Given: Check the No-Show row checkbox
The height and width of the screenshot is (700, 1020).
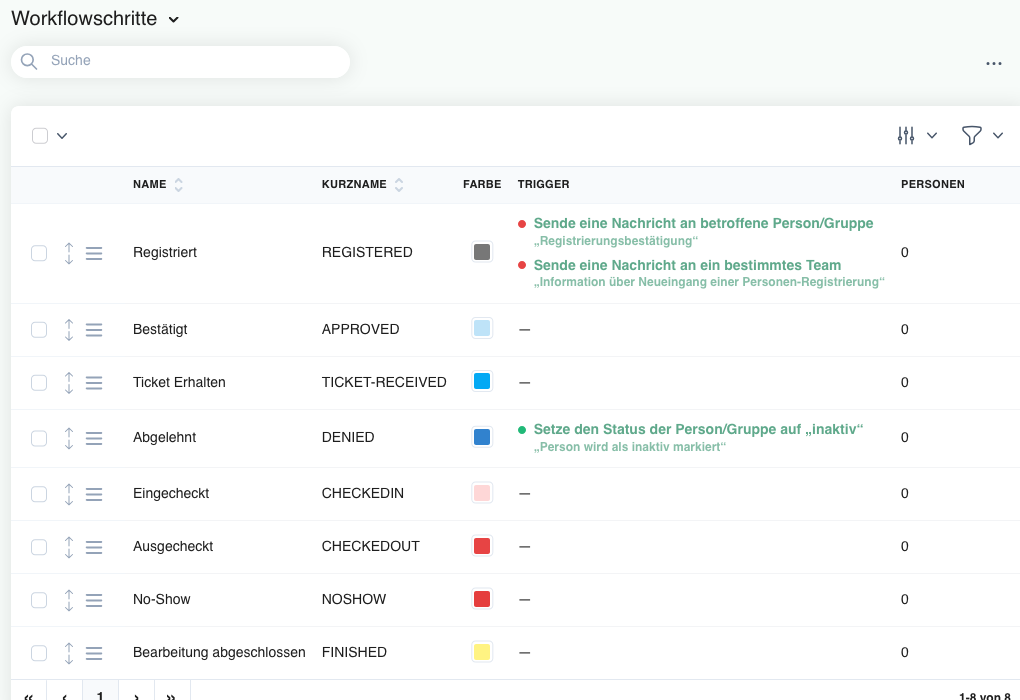Looking at the screenshot, I should (39, 600).
